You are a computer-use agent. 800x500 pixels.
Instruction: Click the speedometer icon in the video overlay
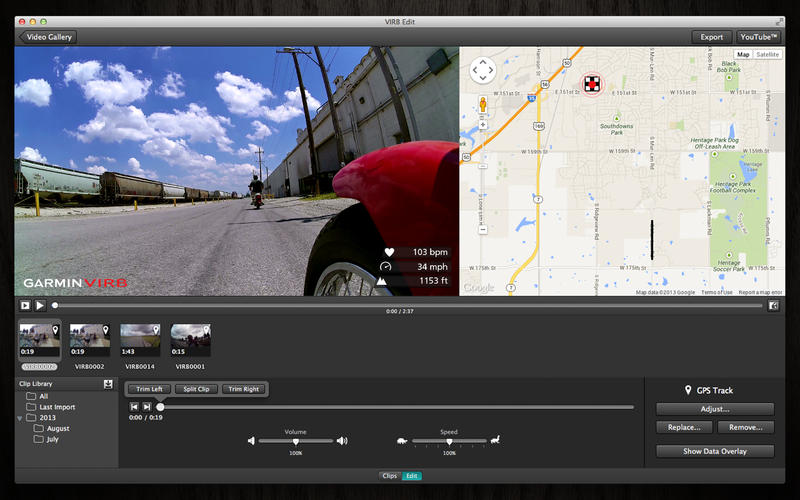[x=386, y=266]
